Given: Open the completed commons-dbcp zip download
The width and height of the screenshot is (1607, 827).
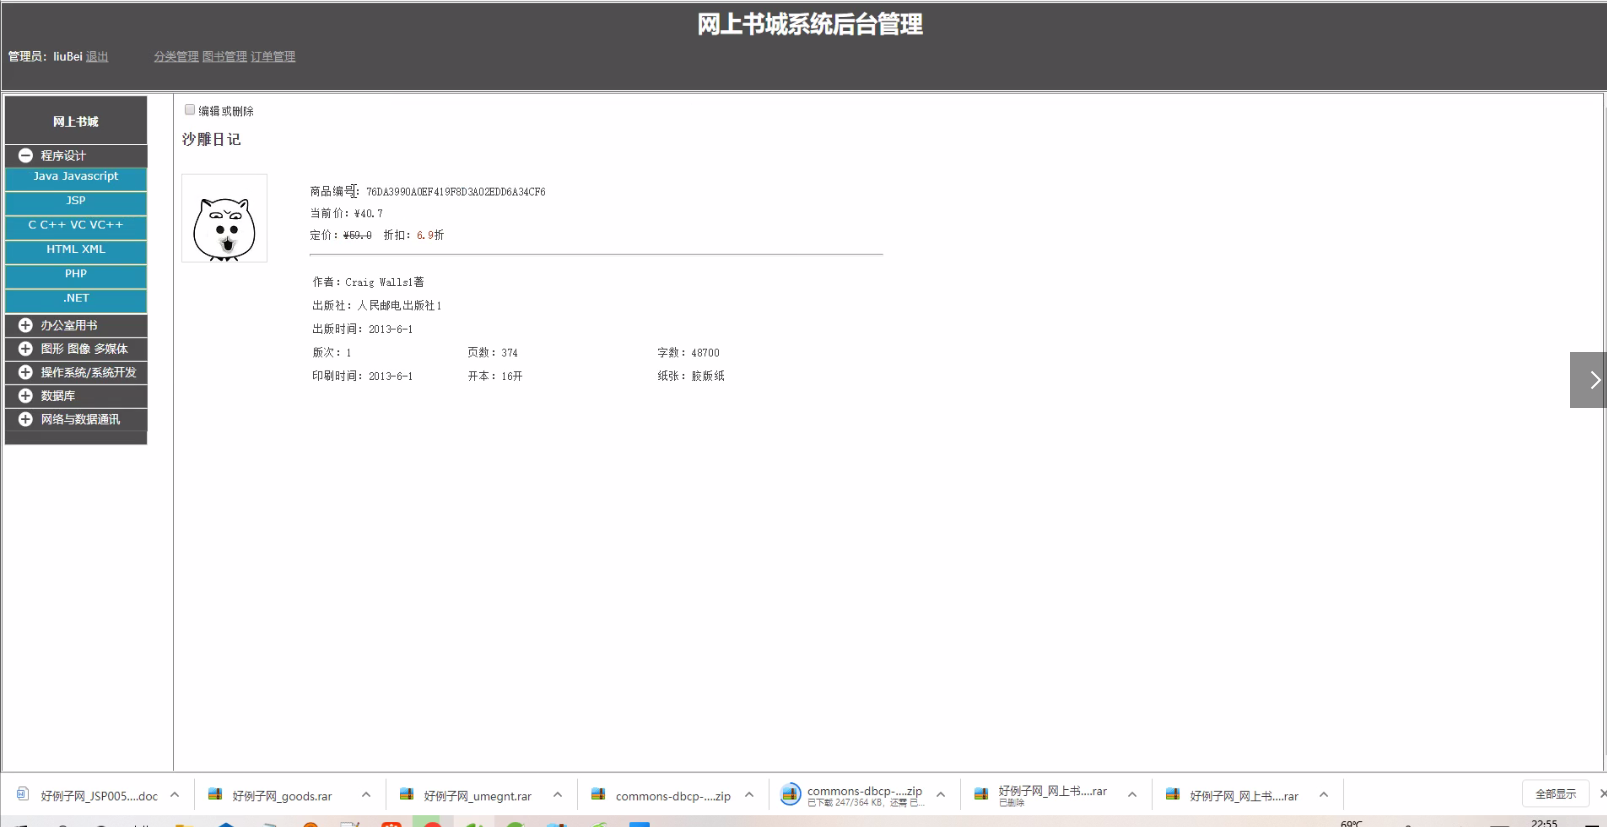Looking at the screenshot, I should click(x=673, y=797).
